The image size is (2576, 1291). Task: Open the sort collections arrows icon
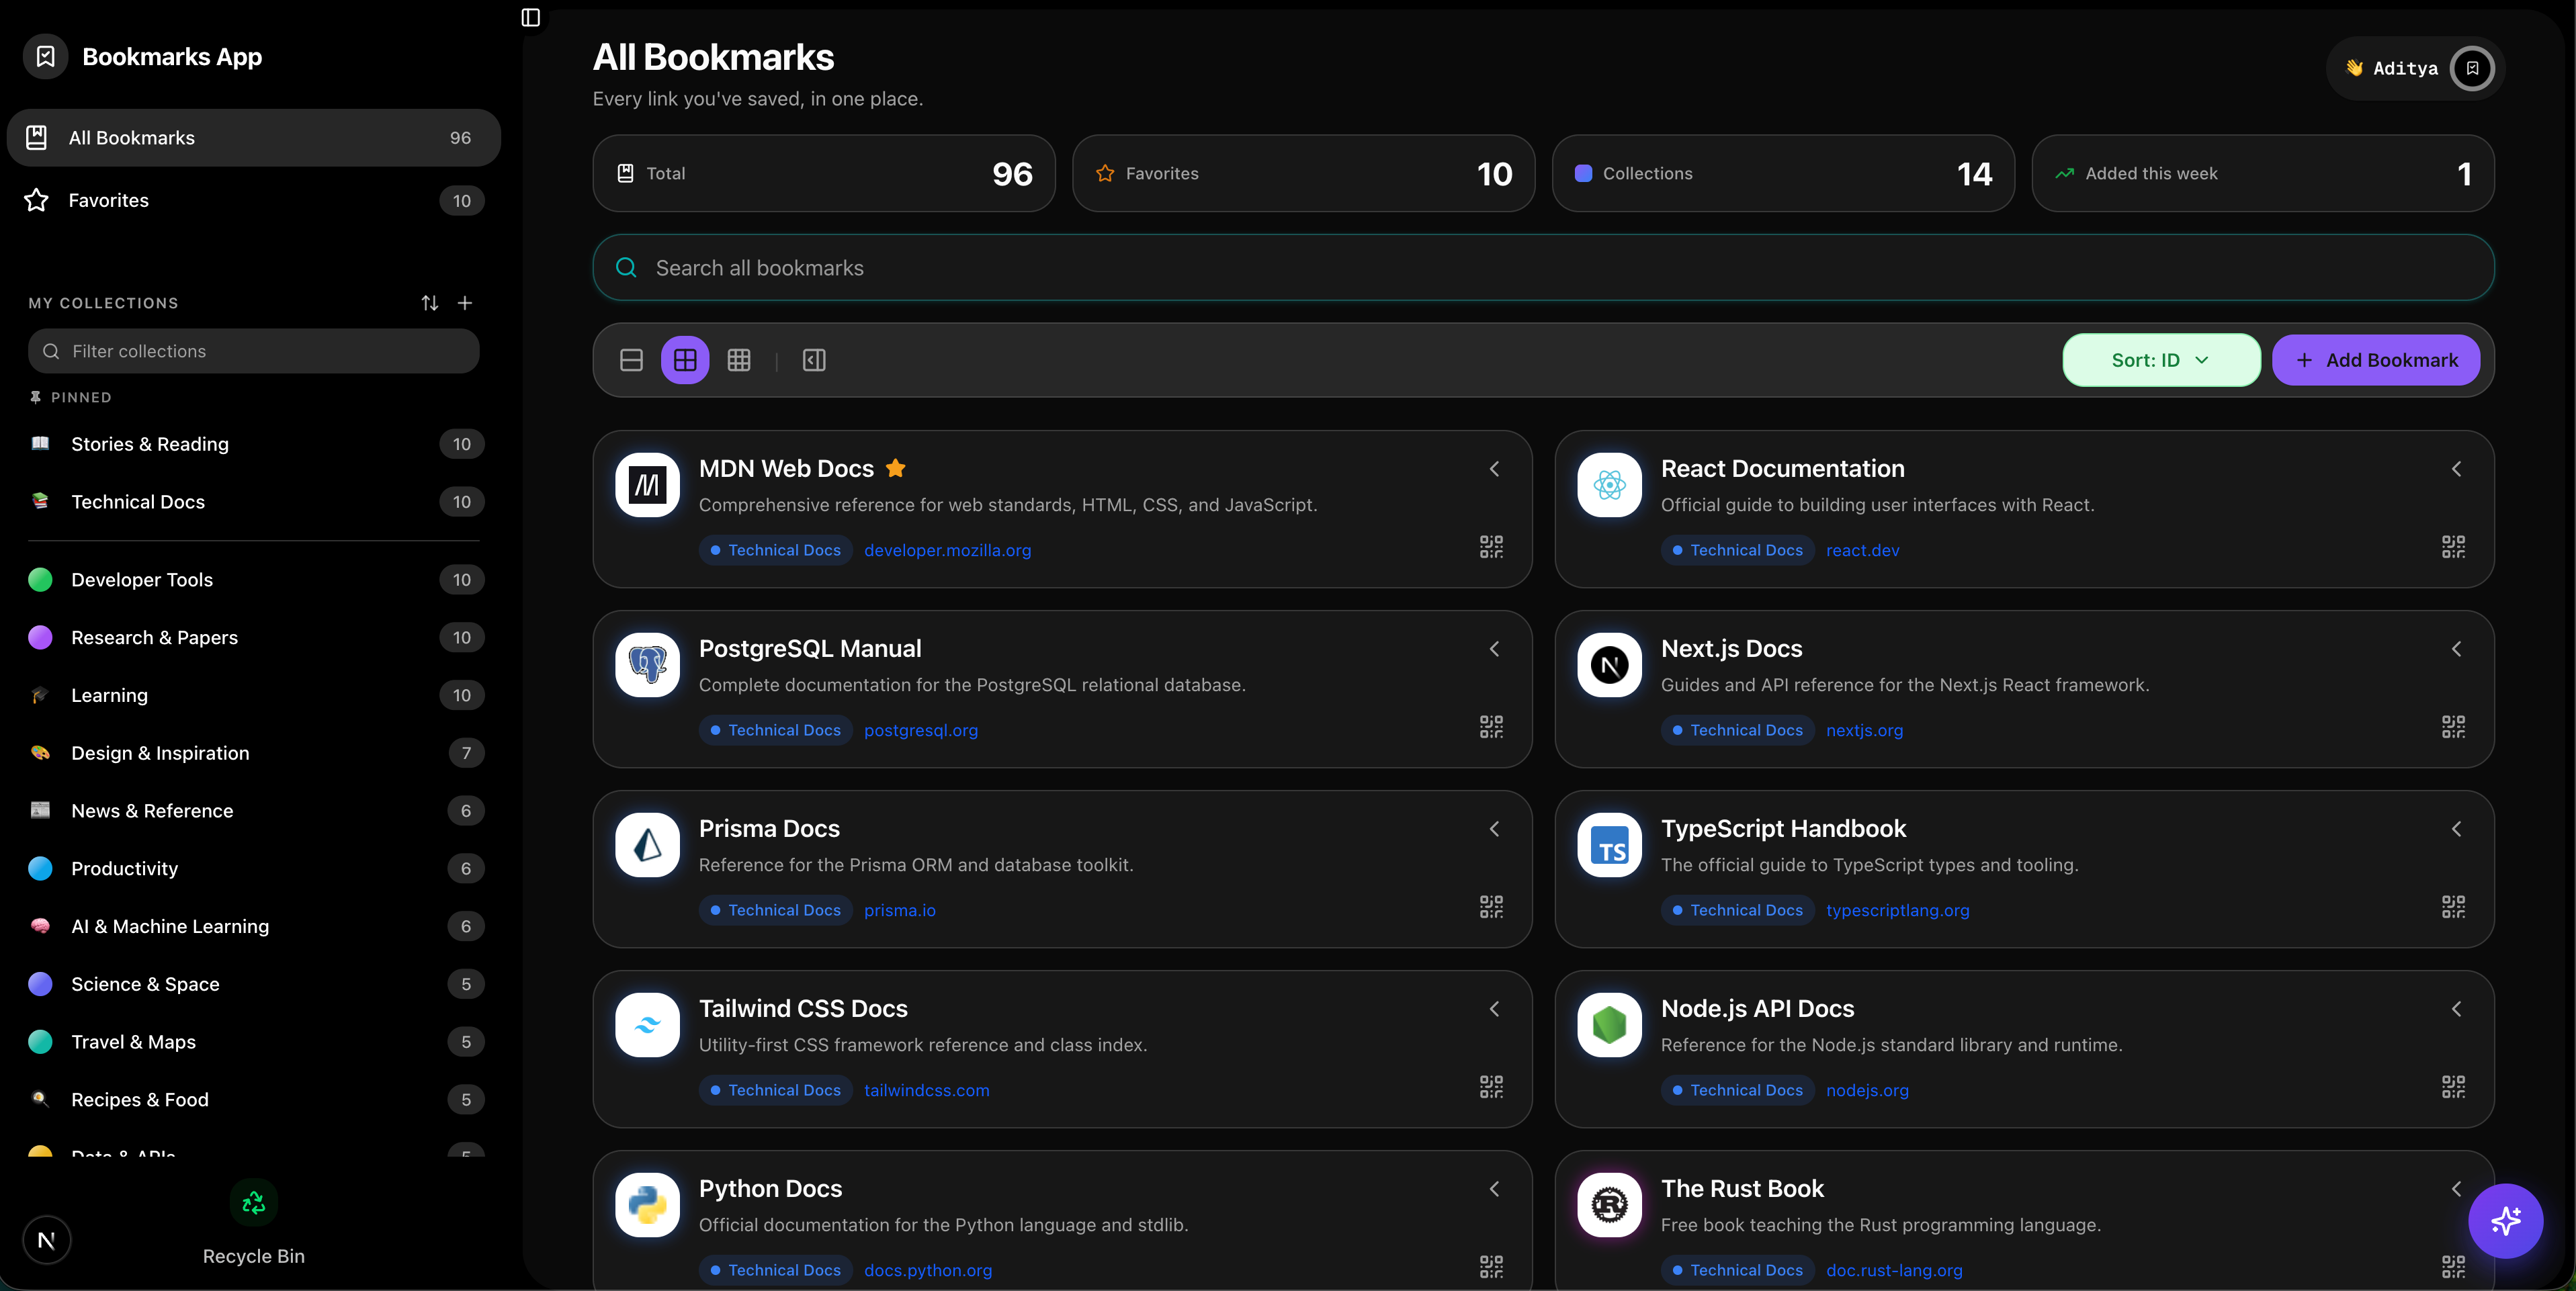[x=430, y=303]
